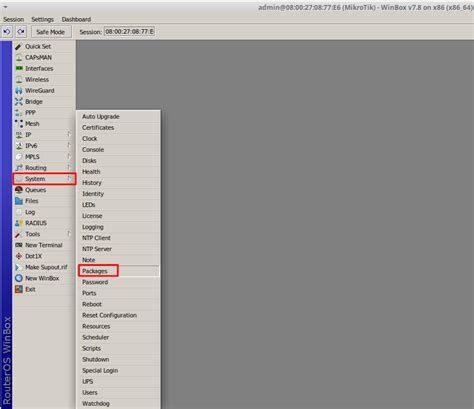
Task: Click the Routing icon
Action: 19,168
